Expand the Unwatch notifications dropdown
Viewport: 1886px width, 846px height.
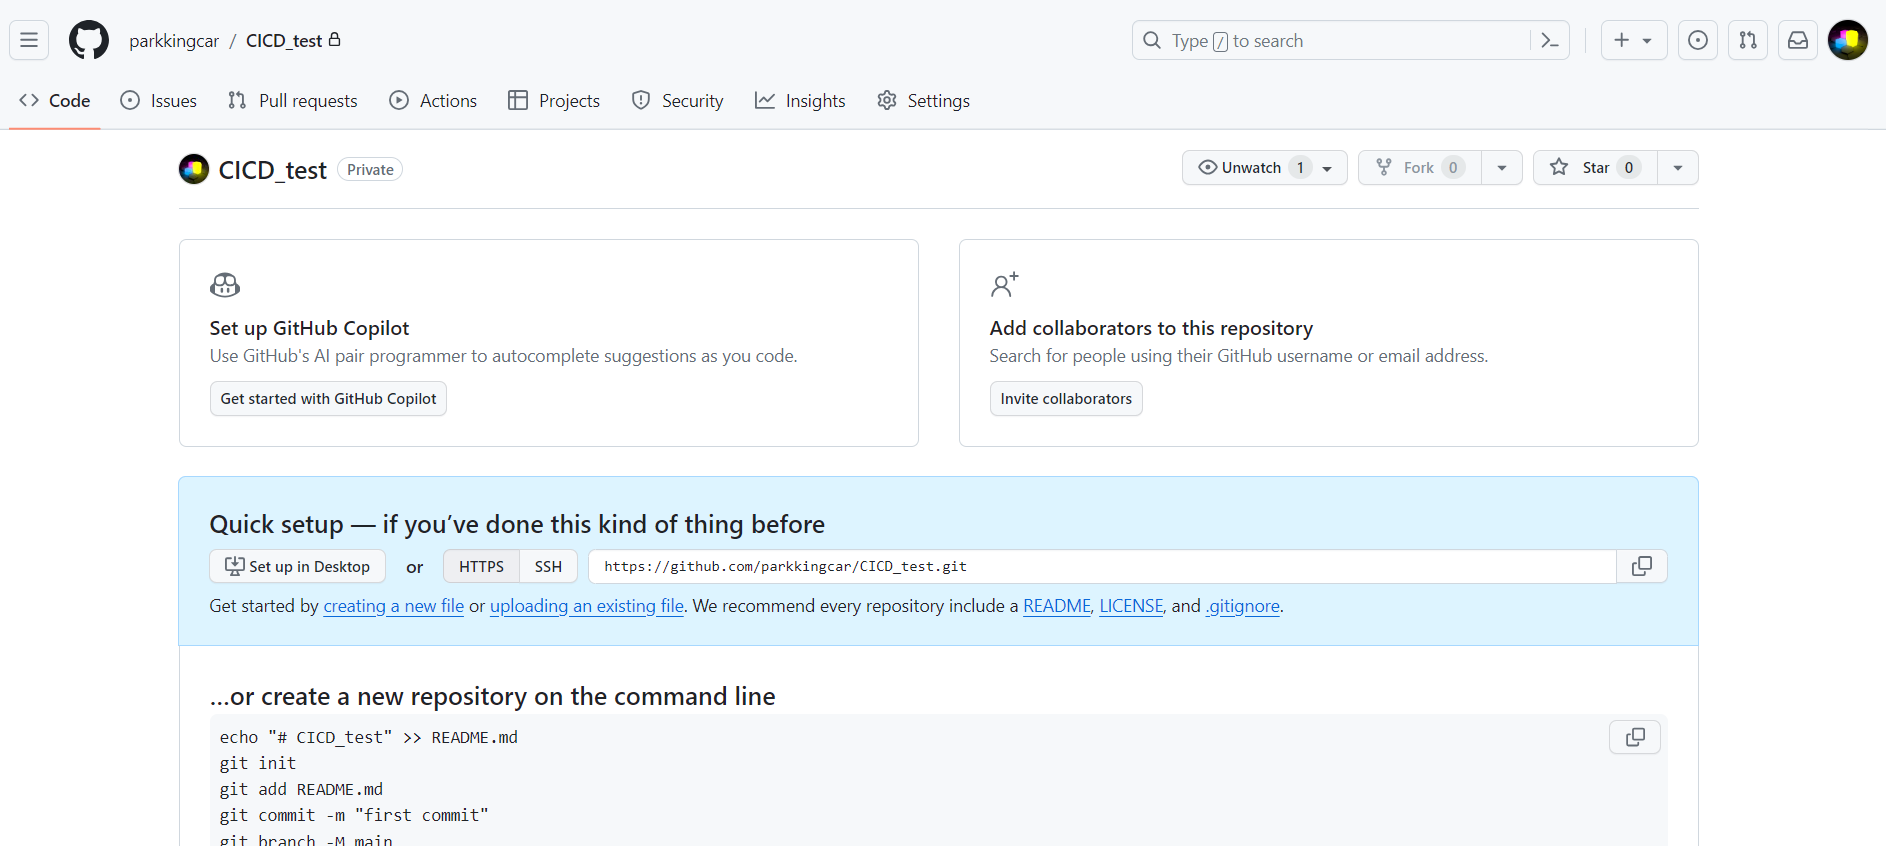[x=1265, y=168]
